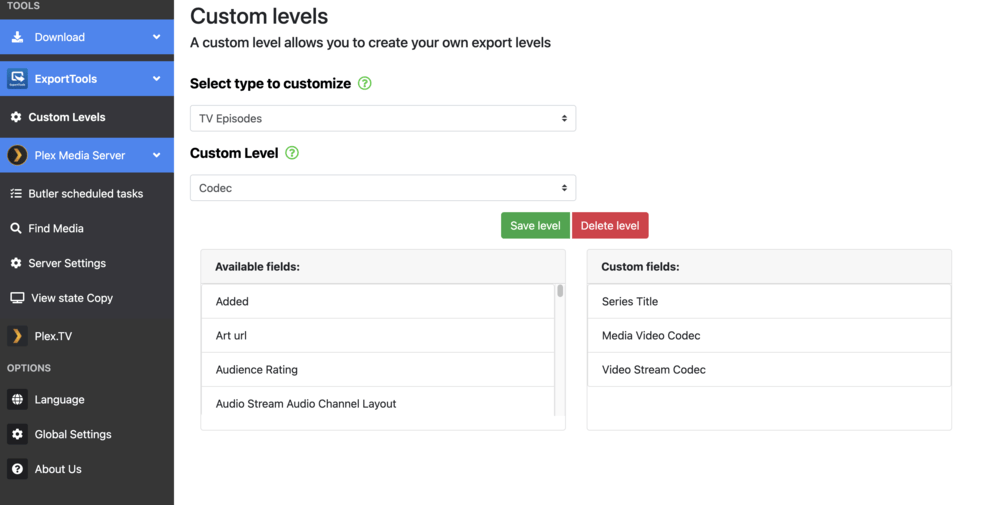The height and width of the screenshot is (505, 989).
Task: Open the Codec custom level dropdown
Action: tap(383, 188)
